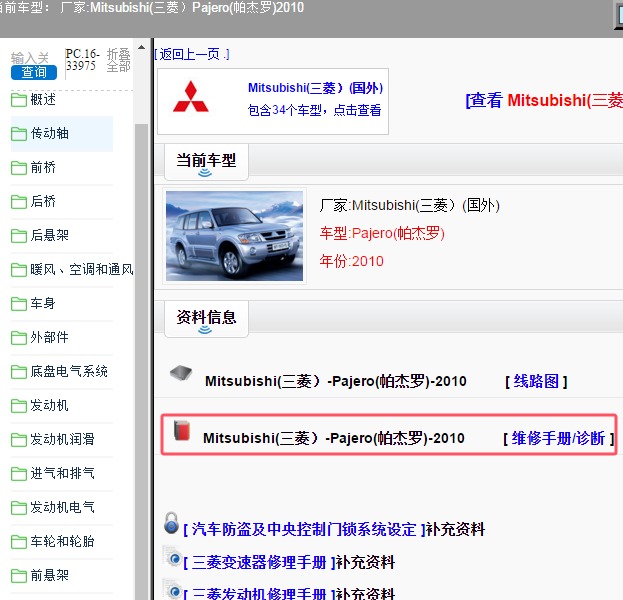Click the folder icon beside 前桥
623x600 pixels.
click(19, 168)
